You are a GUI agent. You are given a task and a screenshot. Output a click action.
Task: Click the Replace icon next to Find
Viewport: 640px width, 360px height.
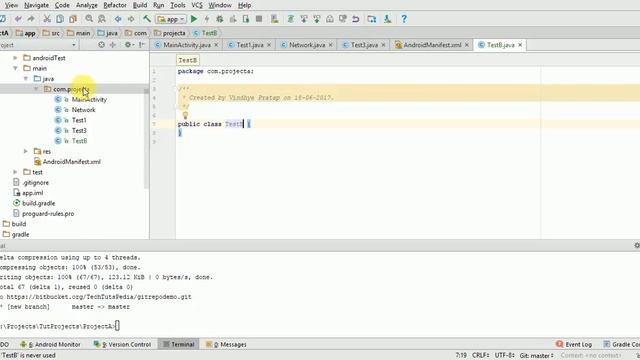point(102,19)
